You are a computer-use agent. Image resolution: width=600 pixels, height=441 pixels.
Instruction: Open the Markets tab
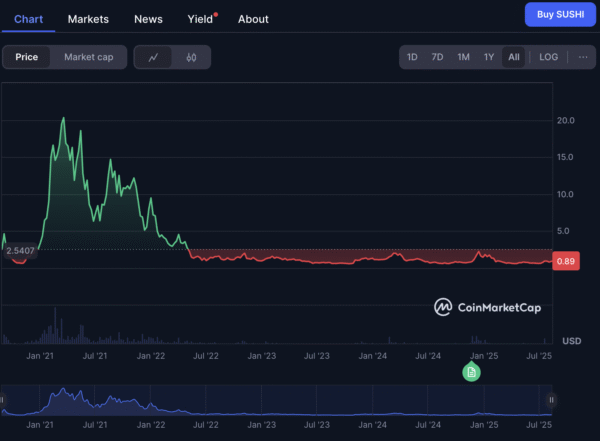(x=88, y=19)
